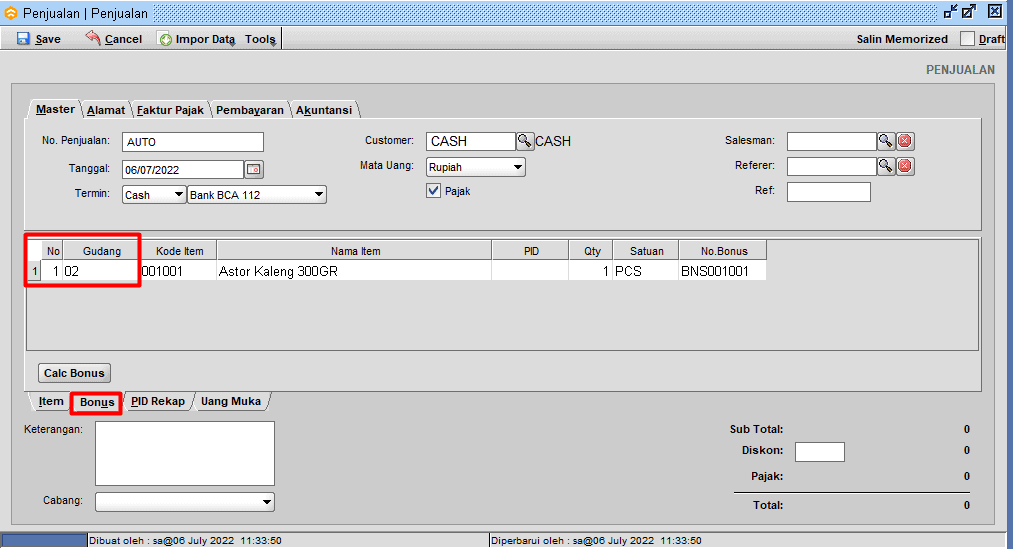Screen dimensions: 1013x549
Task: Switch to the Alamat tab
Action: coord(106,110)
